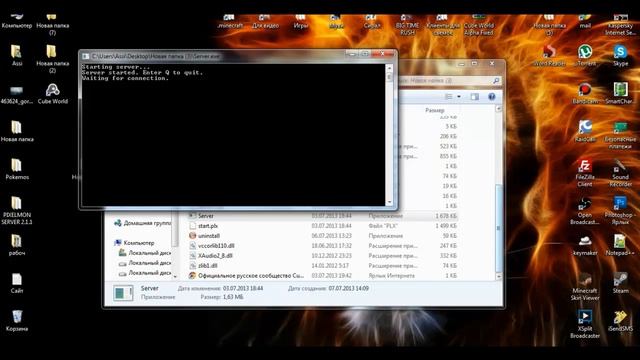Image resolution: width=640 pixels, height=360 pixels.
Task: Open PIXELMON SERVER 2.1.1 folder
Action: click(16, 204)
